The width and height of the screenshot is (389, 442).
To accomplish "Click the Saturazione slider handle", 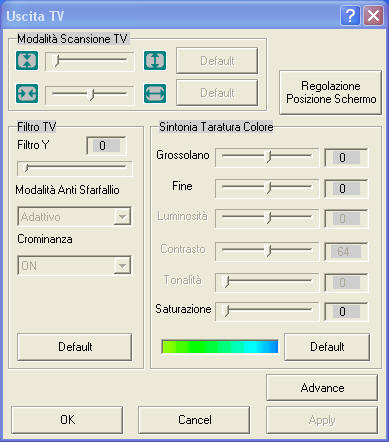I will (x=227, y=310).
